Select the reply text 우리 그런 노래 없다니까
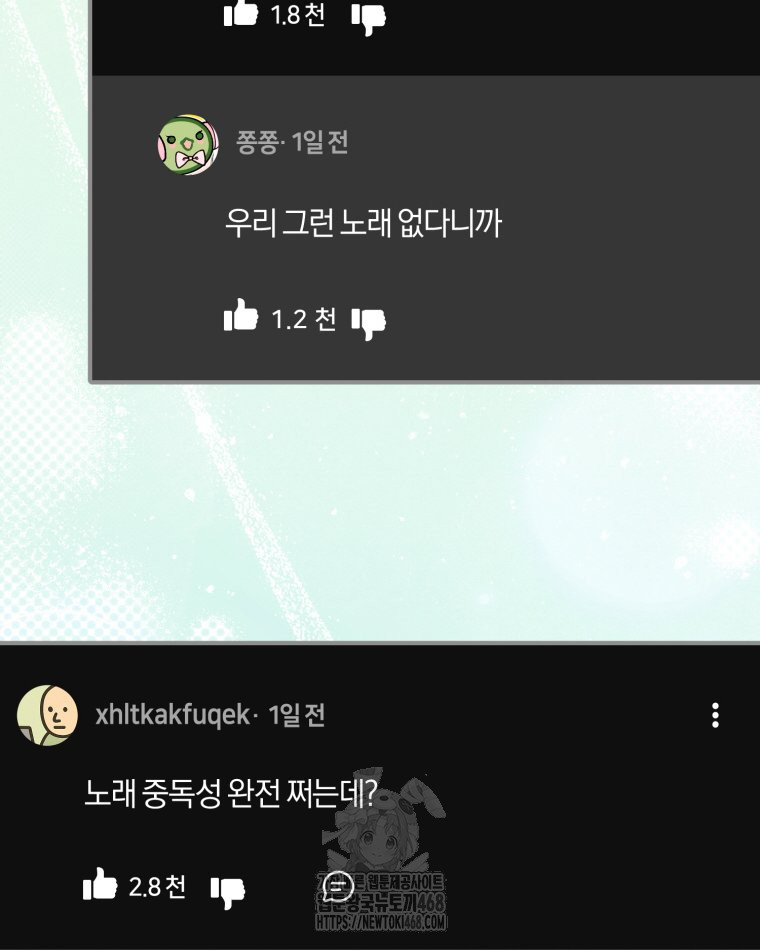 tap(363, 223)
